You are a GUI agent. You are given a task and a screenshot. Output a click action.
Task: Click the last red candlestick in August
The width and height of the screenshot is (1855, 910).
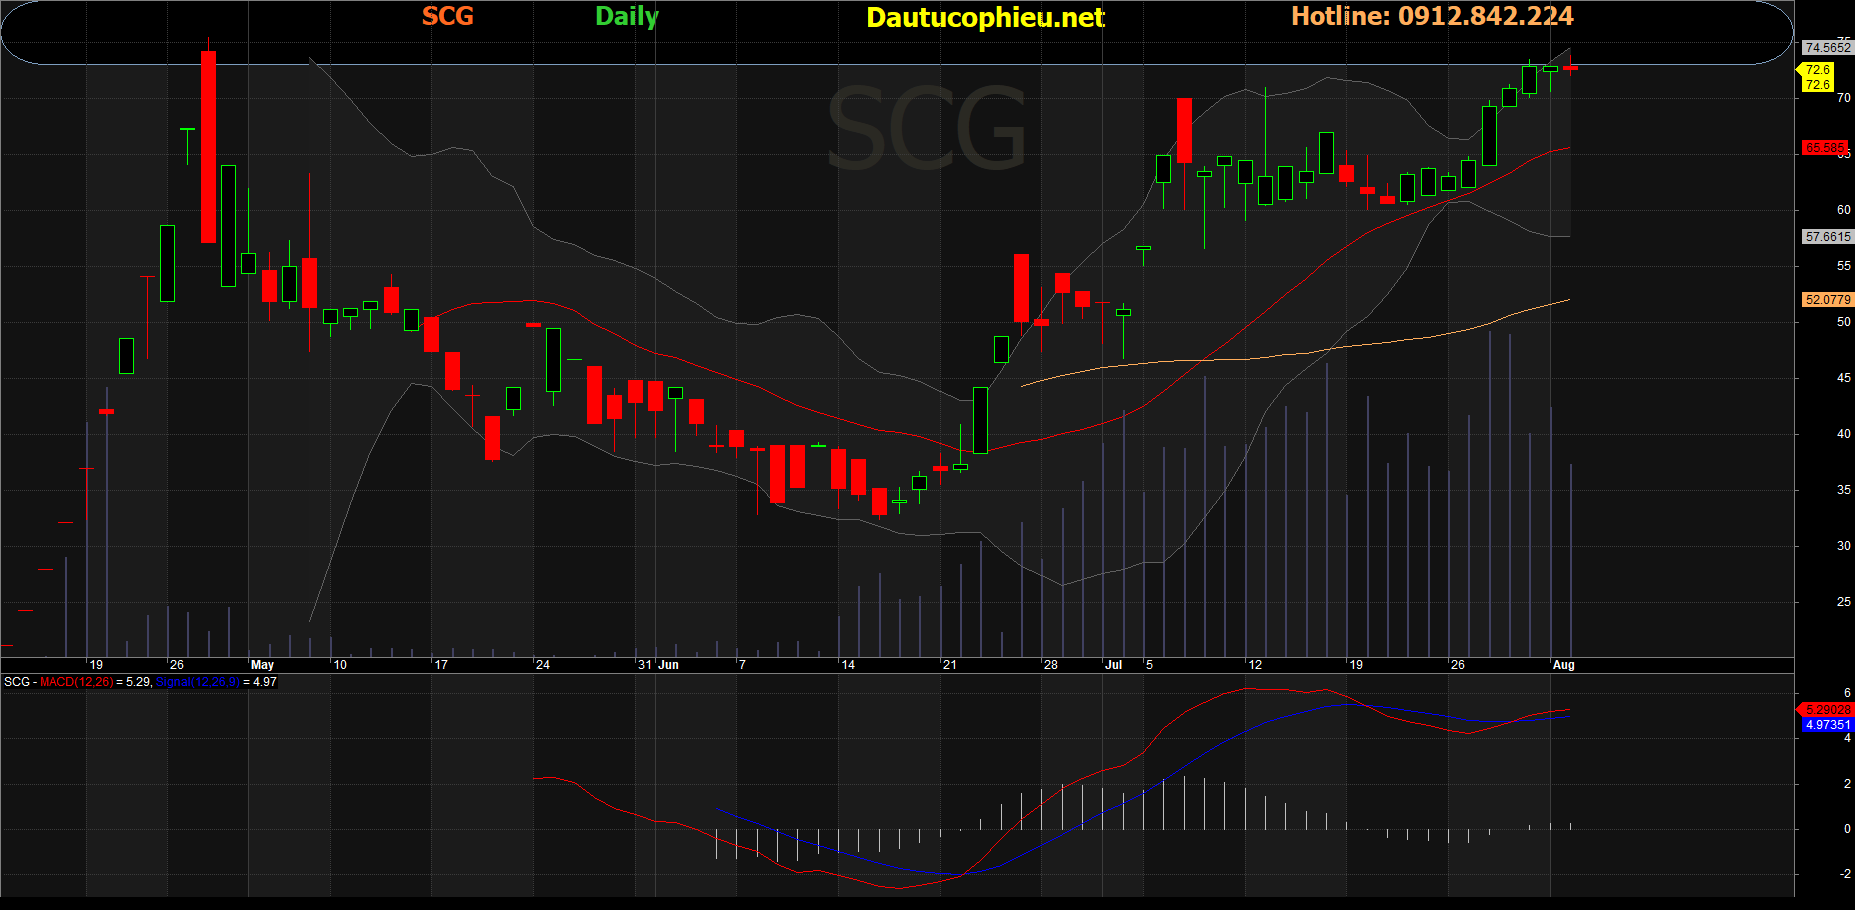1570,68
